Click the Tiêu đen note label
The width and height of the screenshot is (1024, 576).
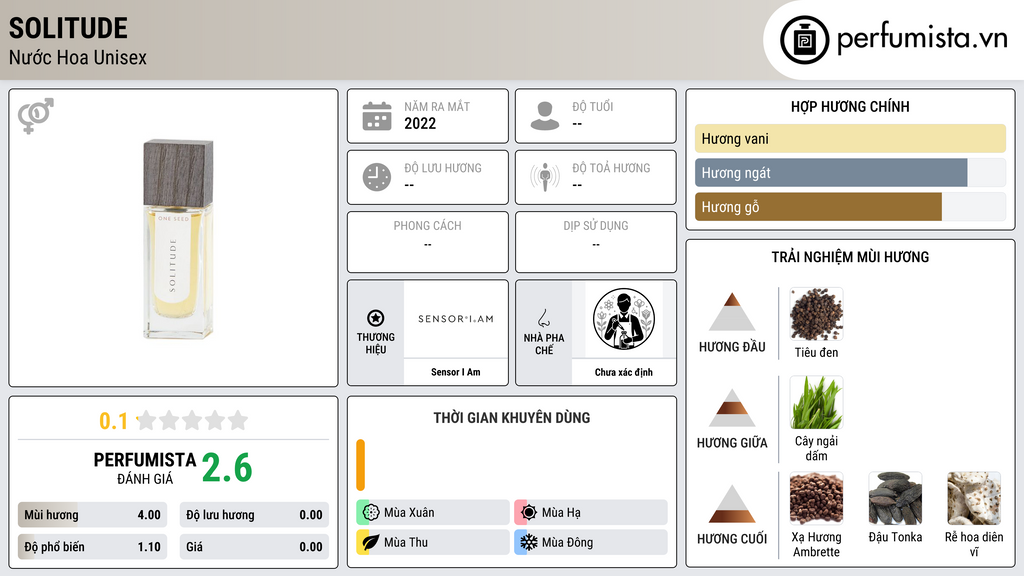tap(816, 352)
